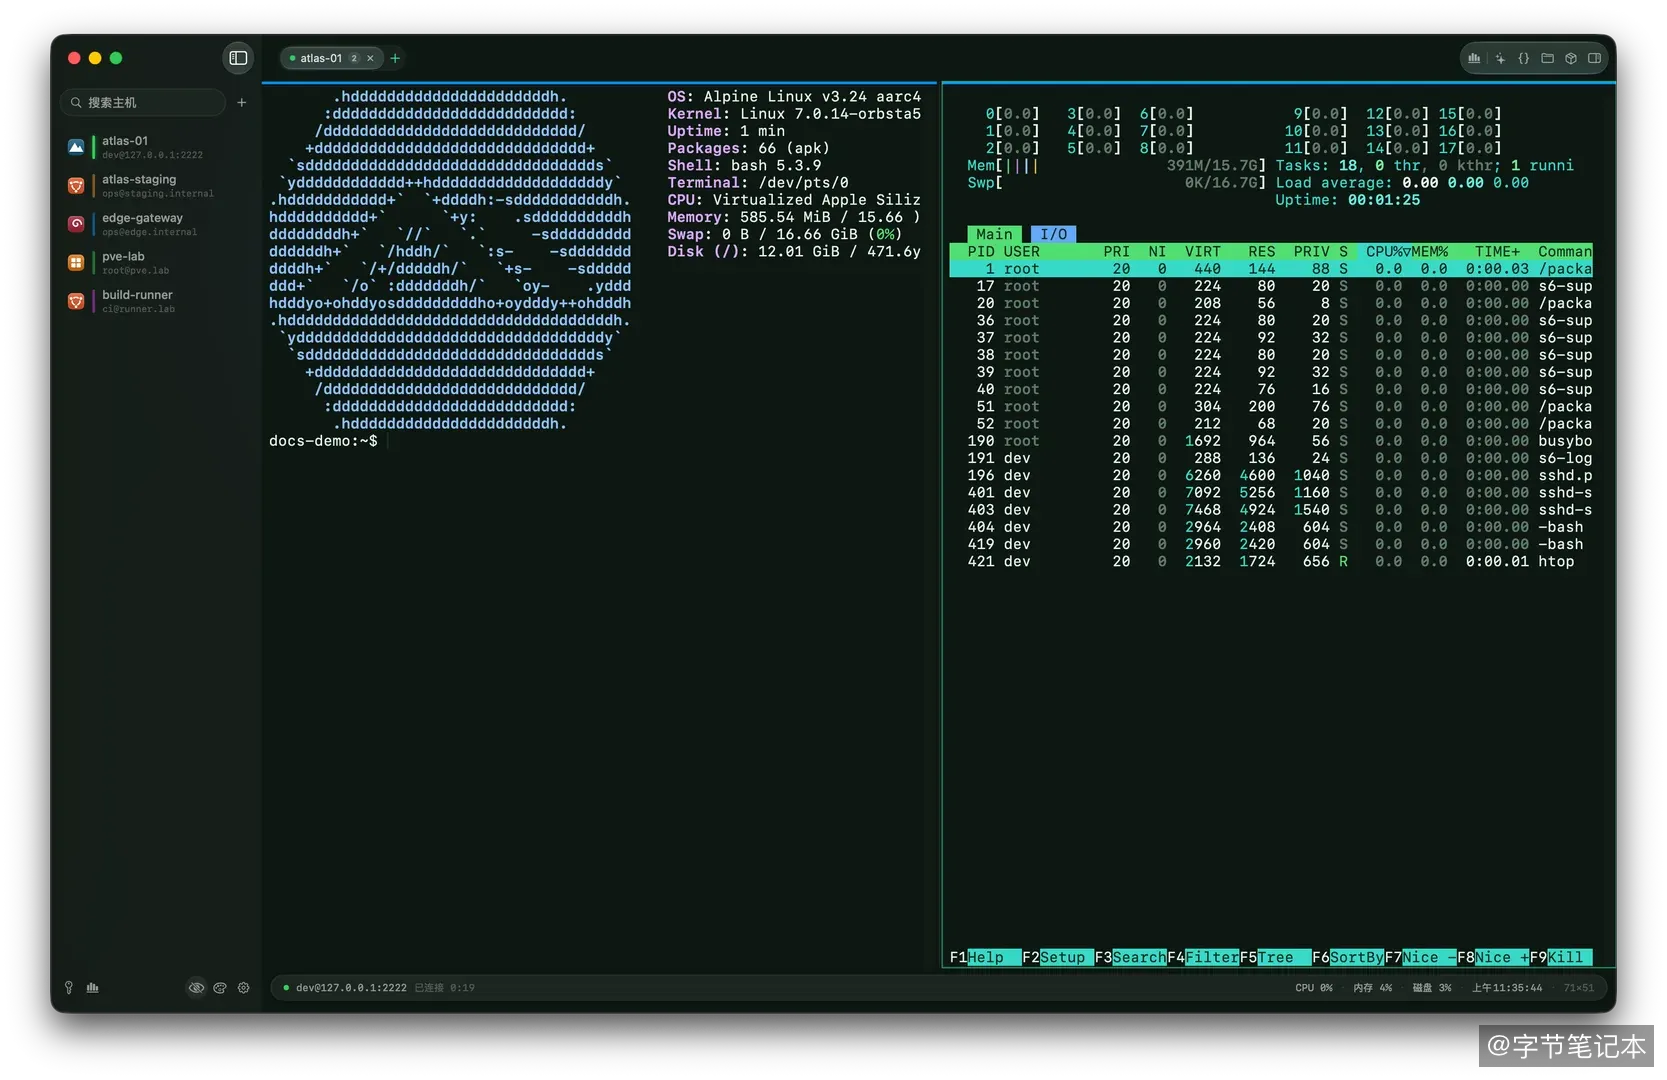1667x1080 pixels.
Task: Open the theme palette icon
Action: click(x=220, y=988)
